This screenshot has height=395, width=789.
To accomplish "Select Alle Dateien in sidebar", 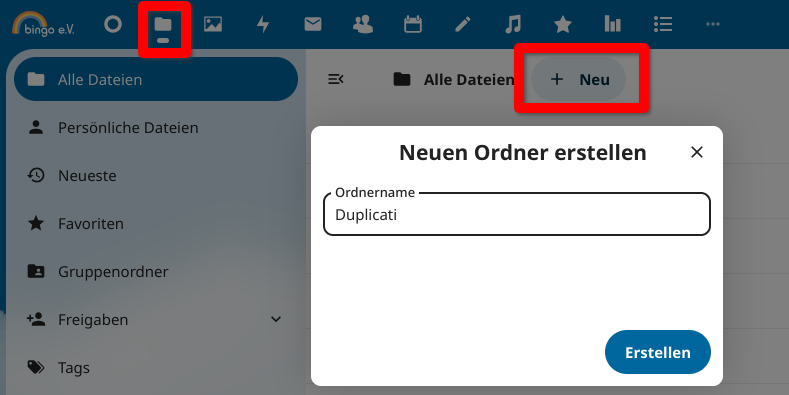I will pos(156,80).
